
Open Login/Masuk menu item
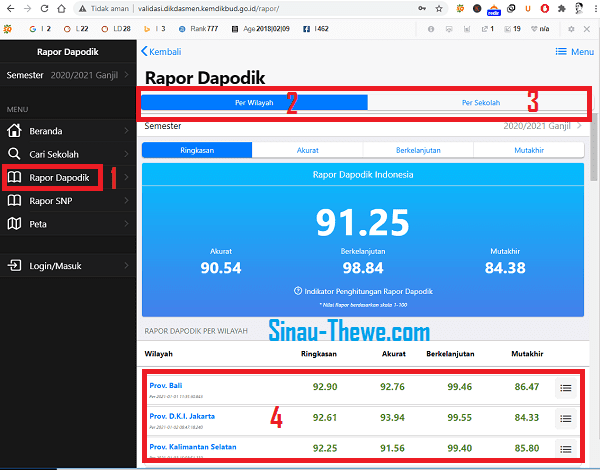(x=68, y=265)
